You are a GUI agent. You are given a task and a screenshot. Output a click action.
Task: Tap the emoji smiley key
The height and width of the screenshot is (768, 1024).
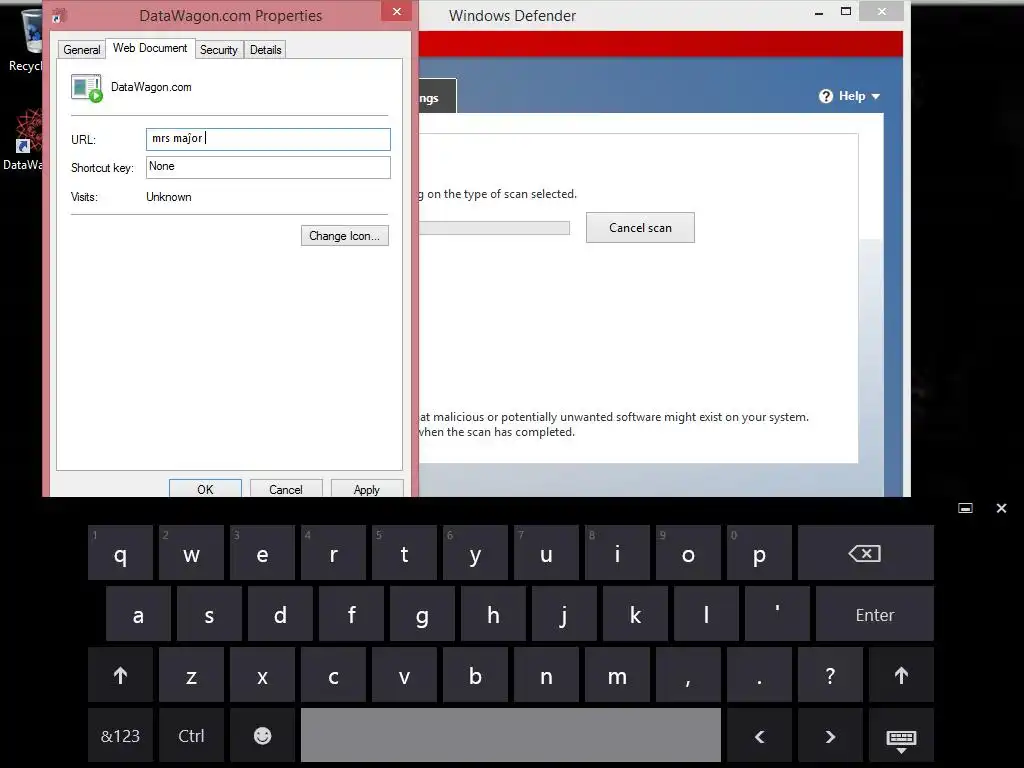(x=263, y=735)
